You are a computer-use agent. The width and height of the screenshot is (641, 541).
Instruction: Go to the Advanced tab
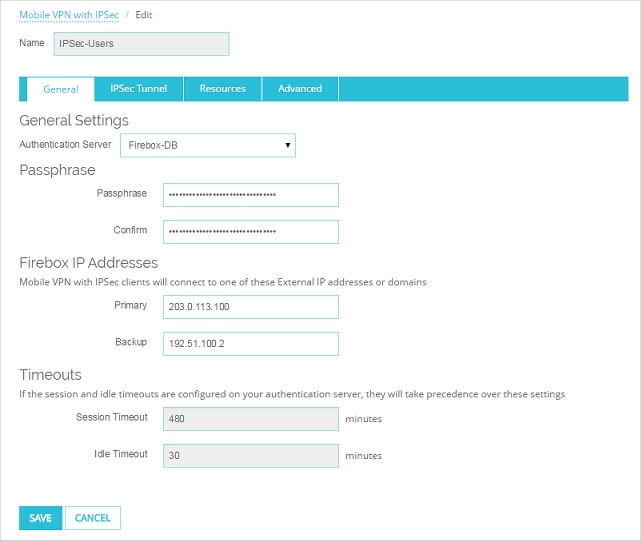coord(300,89)
